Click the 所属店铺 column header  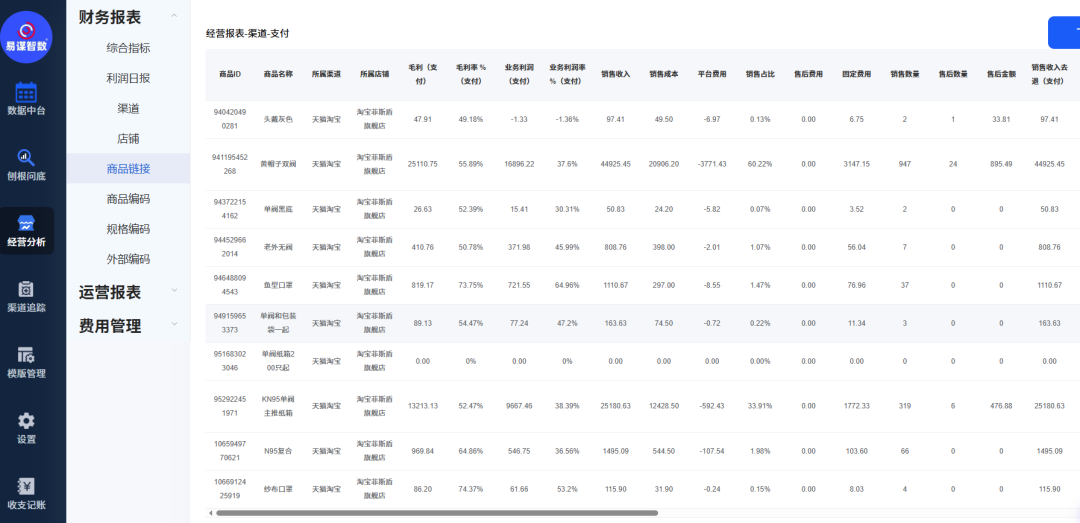(x=374, y=74)
